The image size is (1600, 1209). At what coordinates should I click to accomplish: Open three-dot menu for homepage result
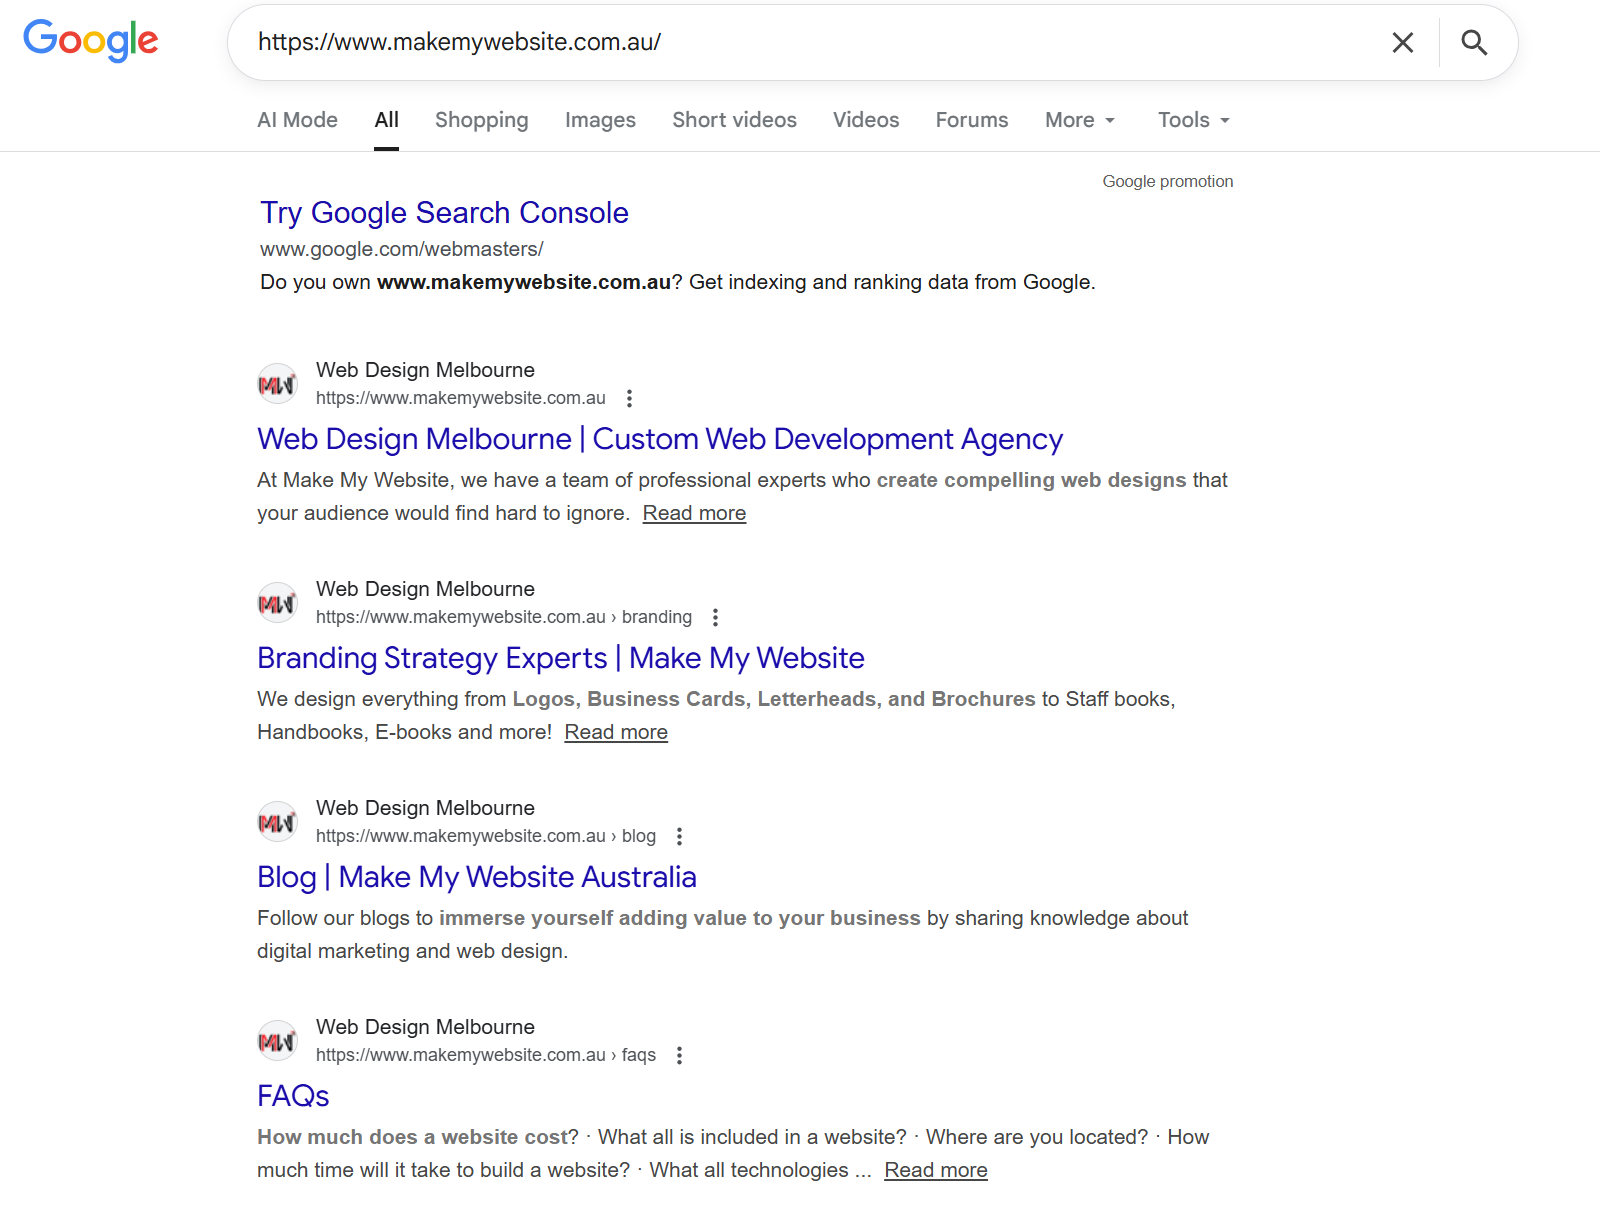[629, 398]
